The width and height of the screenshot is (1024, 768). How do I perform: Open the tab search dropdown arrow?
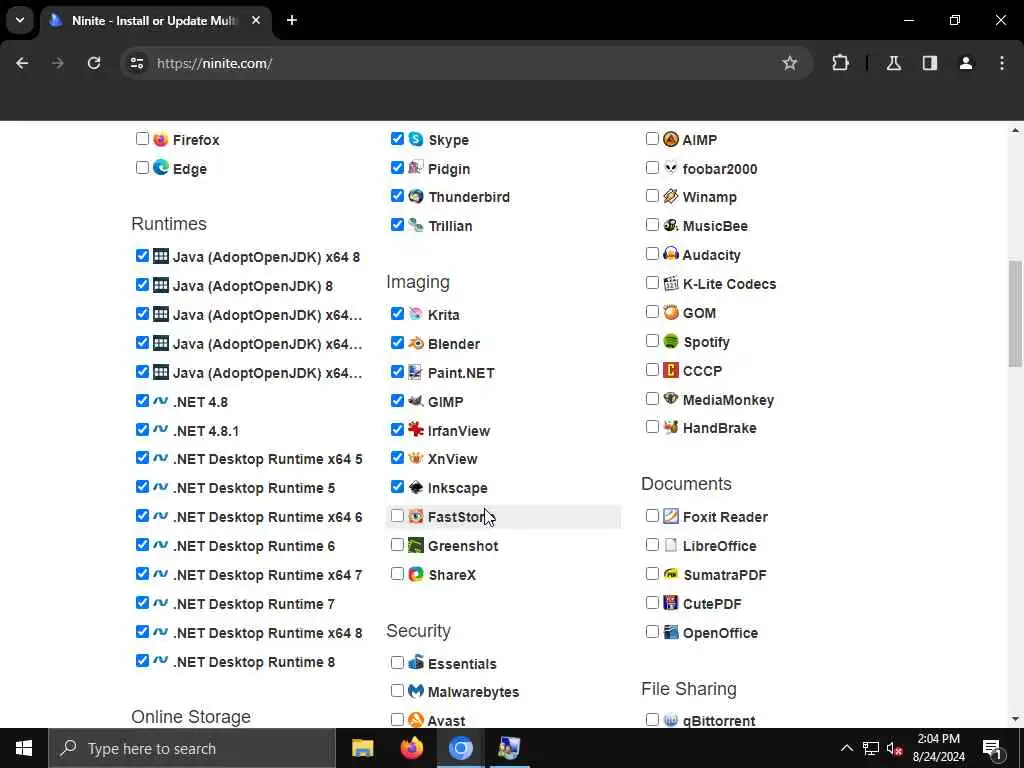(20, 20)
